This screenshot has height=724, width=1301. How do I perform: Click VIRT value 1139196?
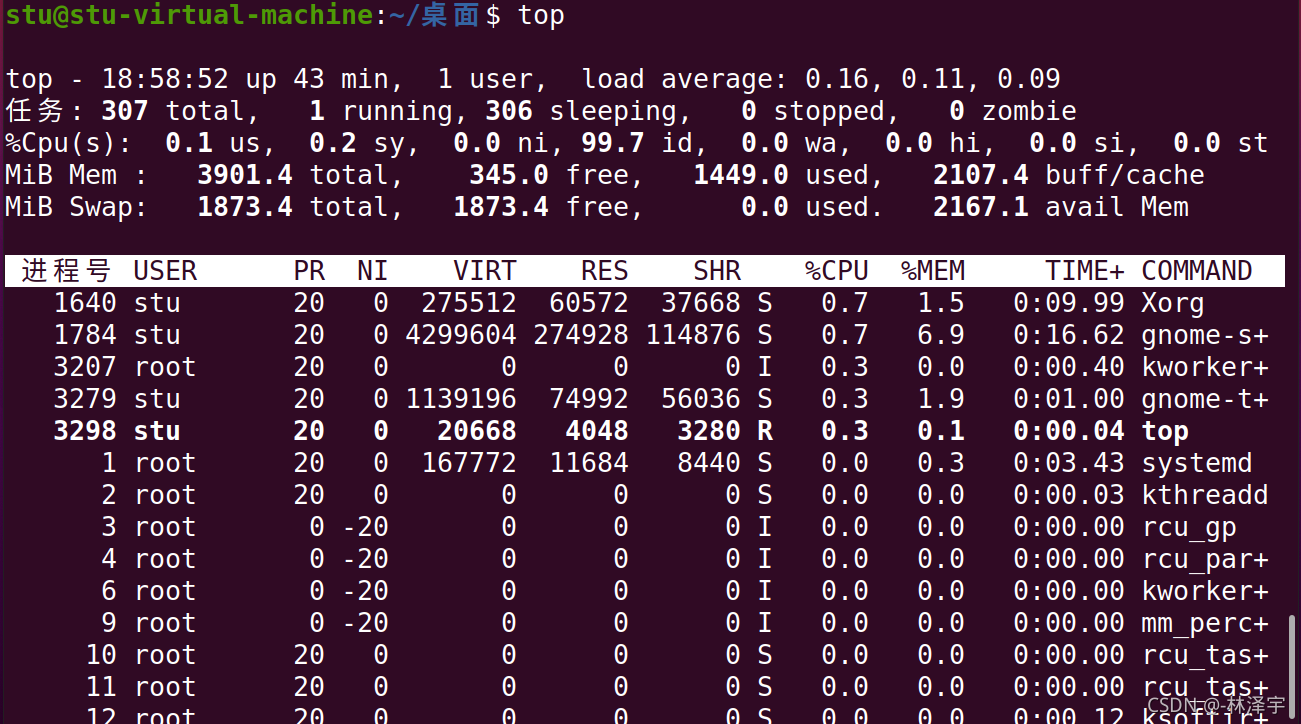[461, 399]
